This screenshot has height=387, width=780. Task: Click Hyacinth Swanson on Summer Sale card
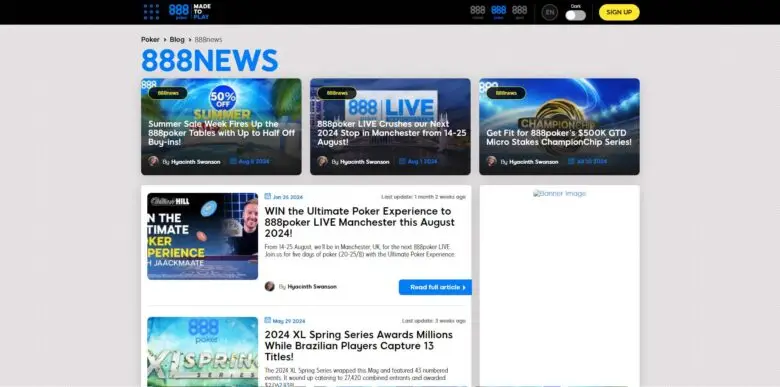(x=195, y=162)
